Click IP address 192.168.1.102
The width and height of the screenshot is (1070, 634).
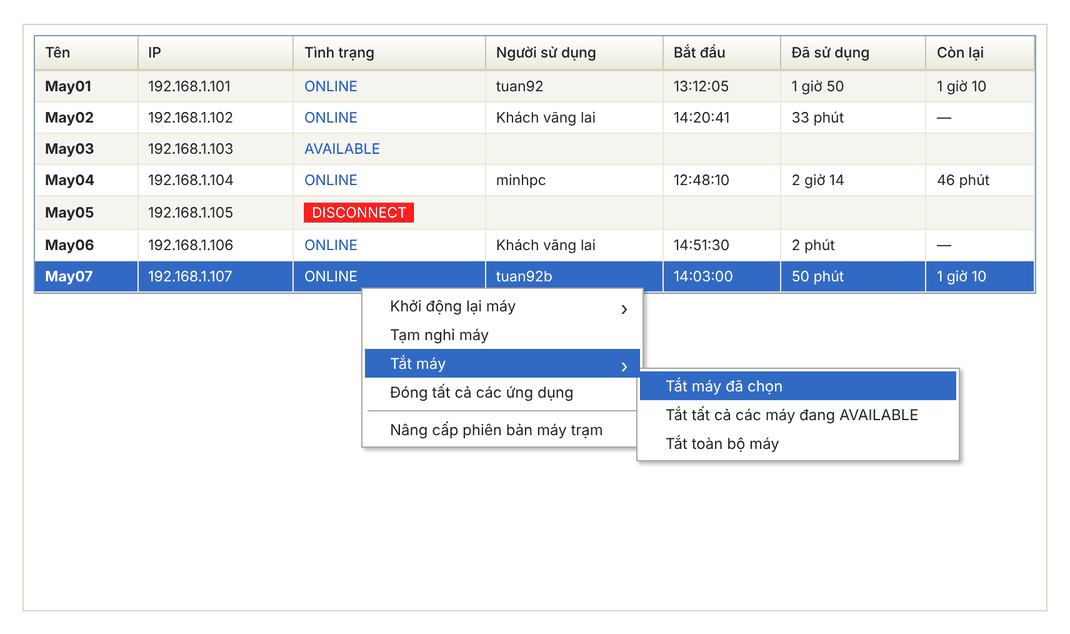[x=190, y=118]
